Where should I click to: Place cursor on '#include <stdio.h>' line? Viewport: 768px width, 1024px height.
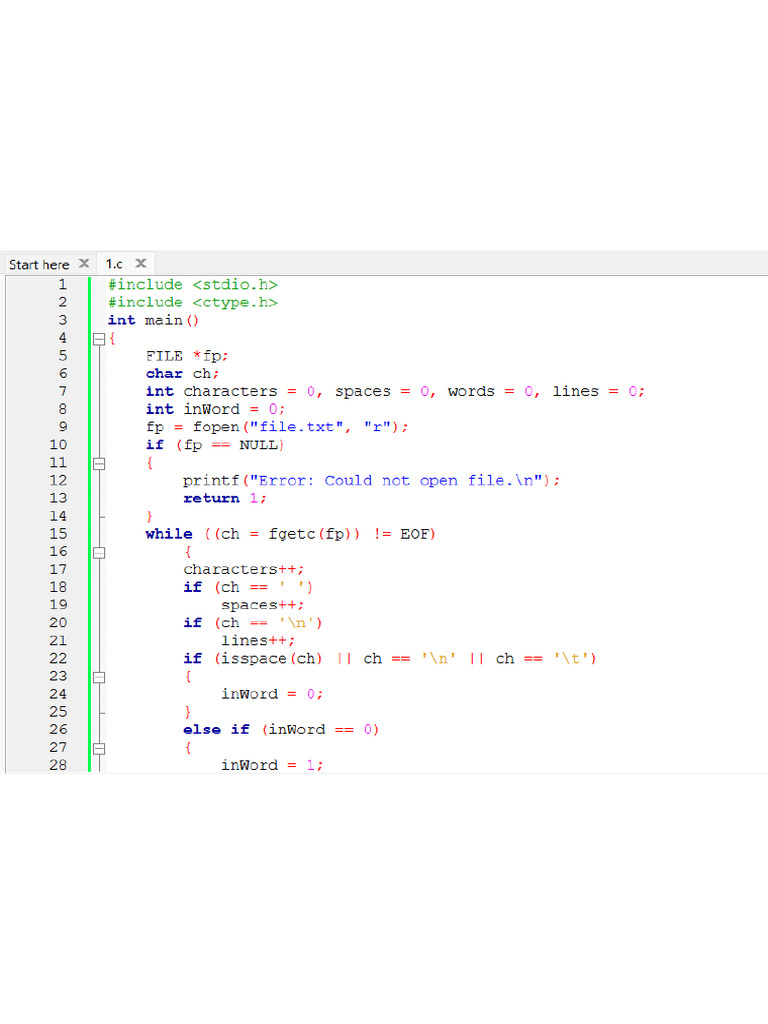[193, 285]
